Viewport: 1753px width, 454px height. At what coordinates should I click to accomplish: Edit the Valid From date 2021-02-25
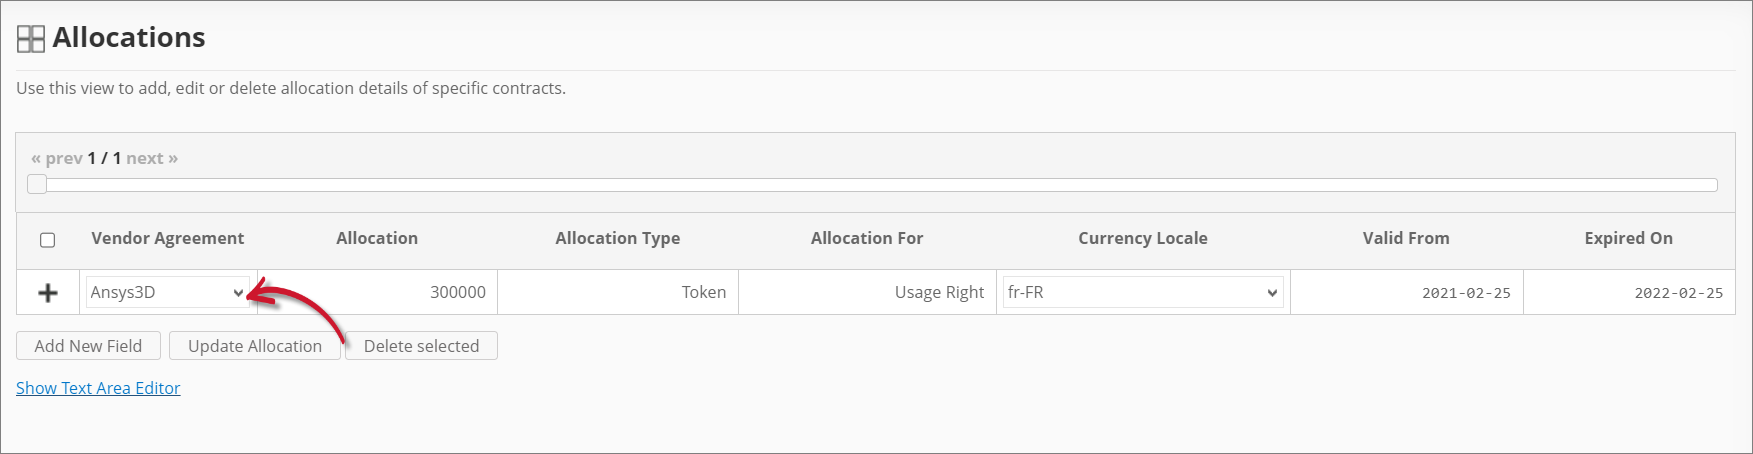pos(1406,293)
